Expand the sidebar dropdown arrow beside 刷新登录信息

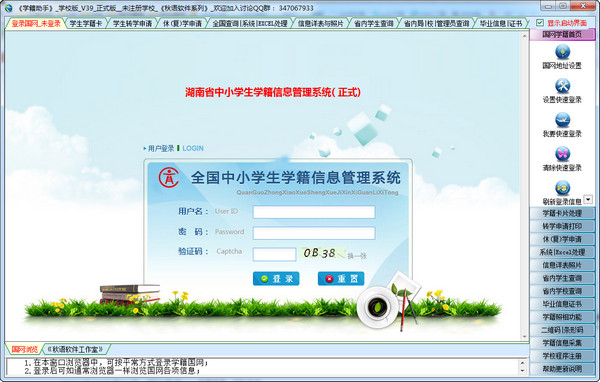point(588,199)
